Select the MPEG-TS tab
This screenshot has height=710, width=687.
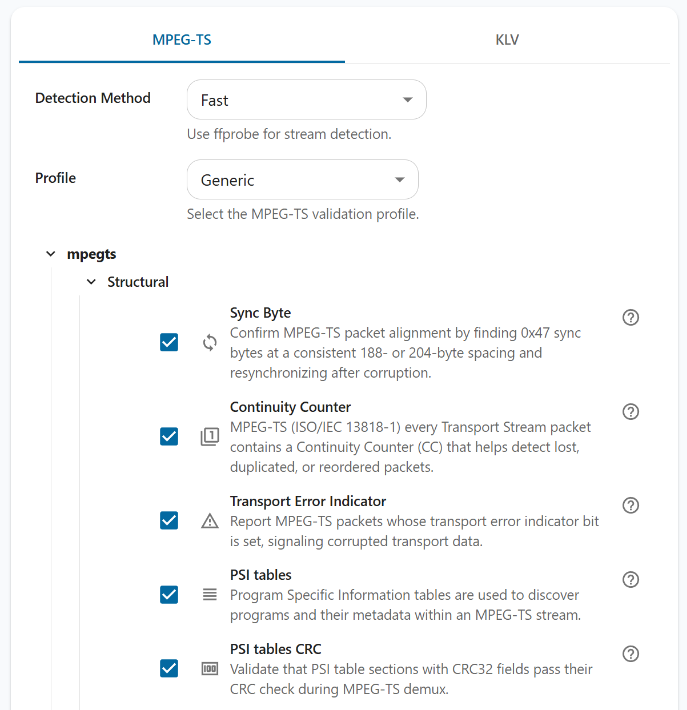181,40
